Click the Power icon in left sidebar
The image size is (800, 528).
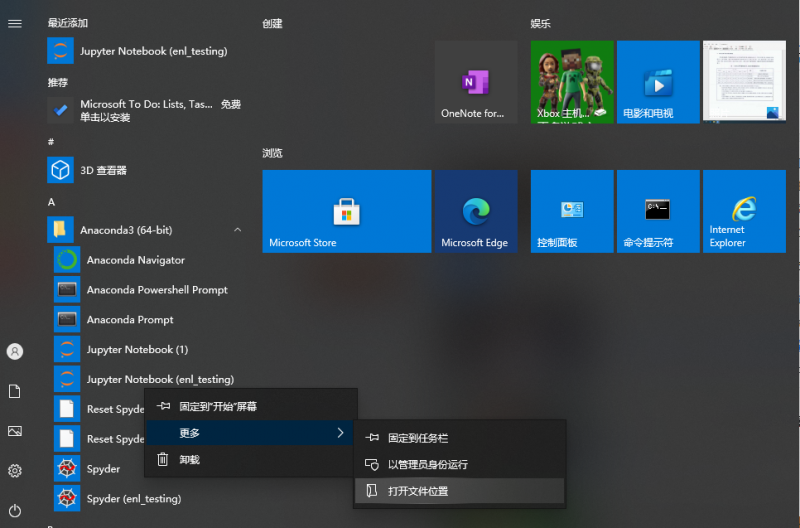(x=15, y=510)
